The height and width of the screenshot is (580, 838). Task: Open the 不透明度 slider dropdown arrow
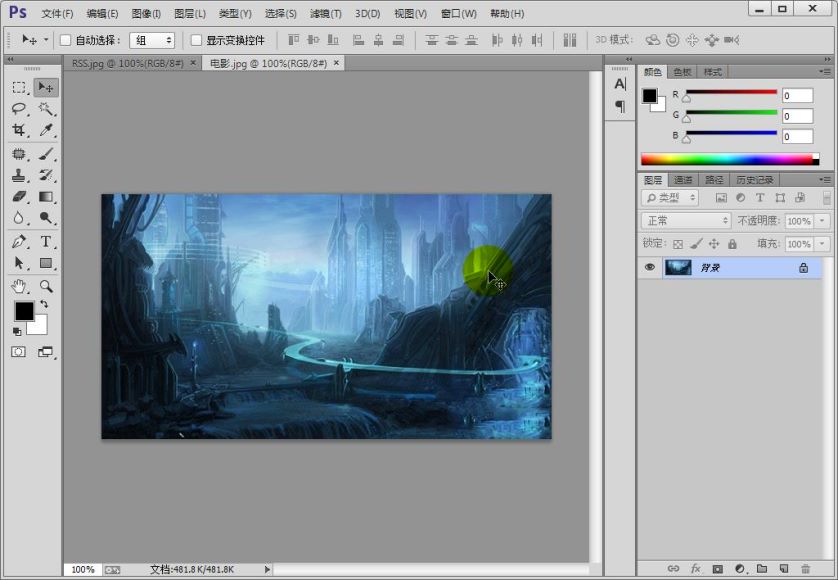(823, 221)
